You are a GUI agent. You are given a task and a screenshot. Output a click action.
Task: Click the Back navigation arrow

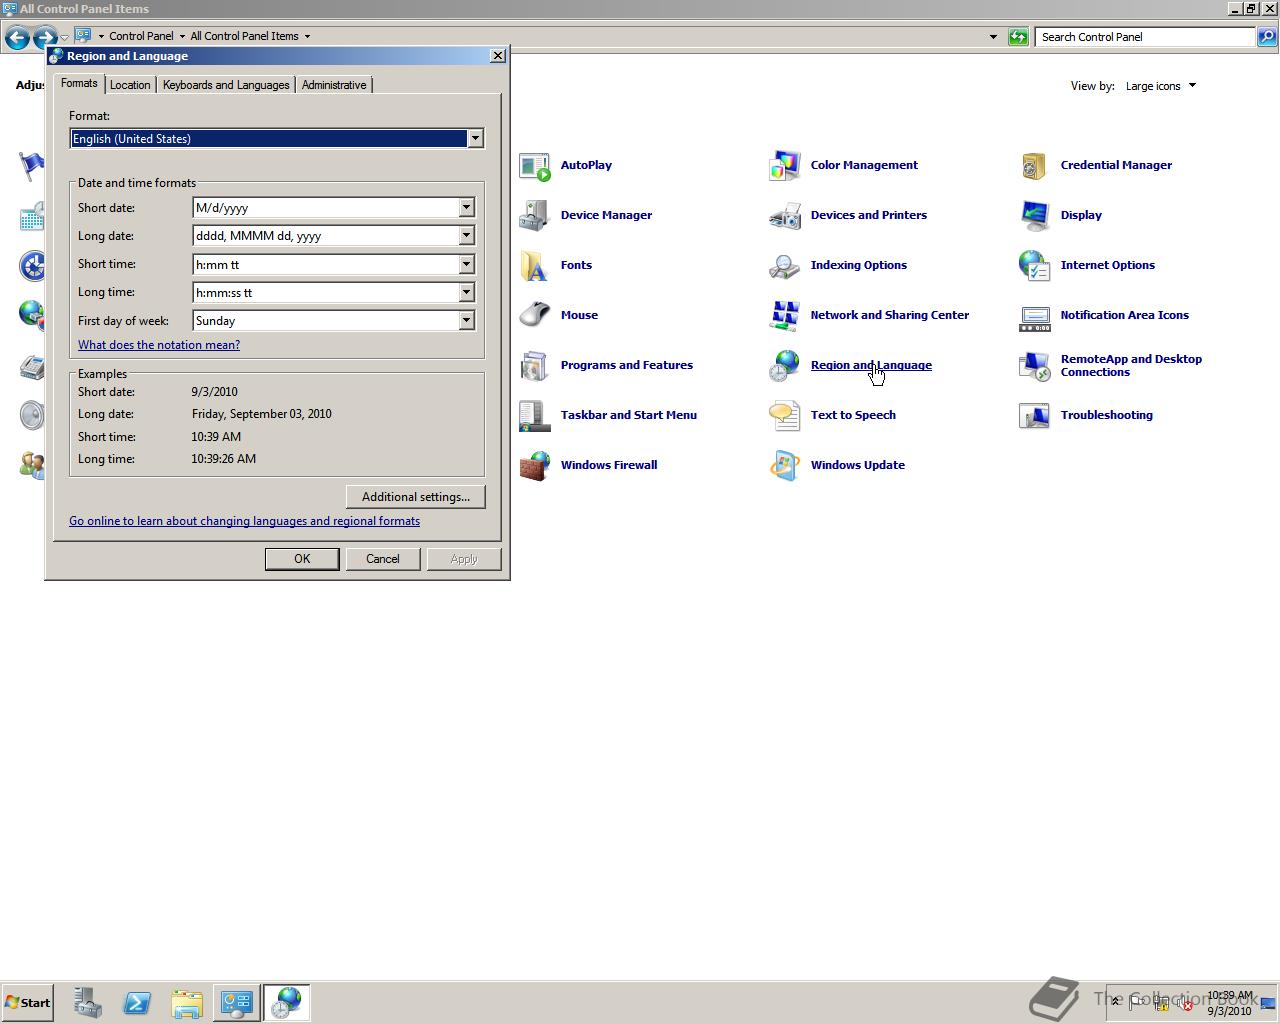[17, 38]
